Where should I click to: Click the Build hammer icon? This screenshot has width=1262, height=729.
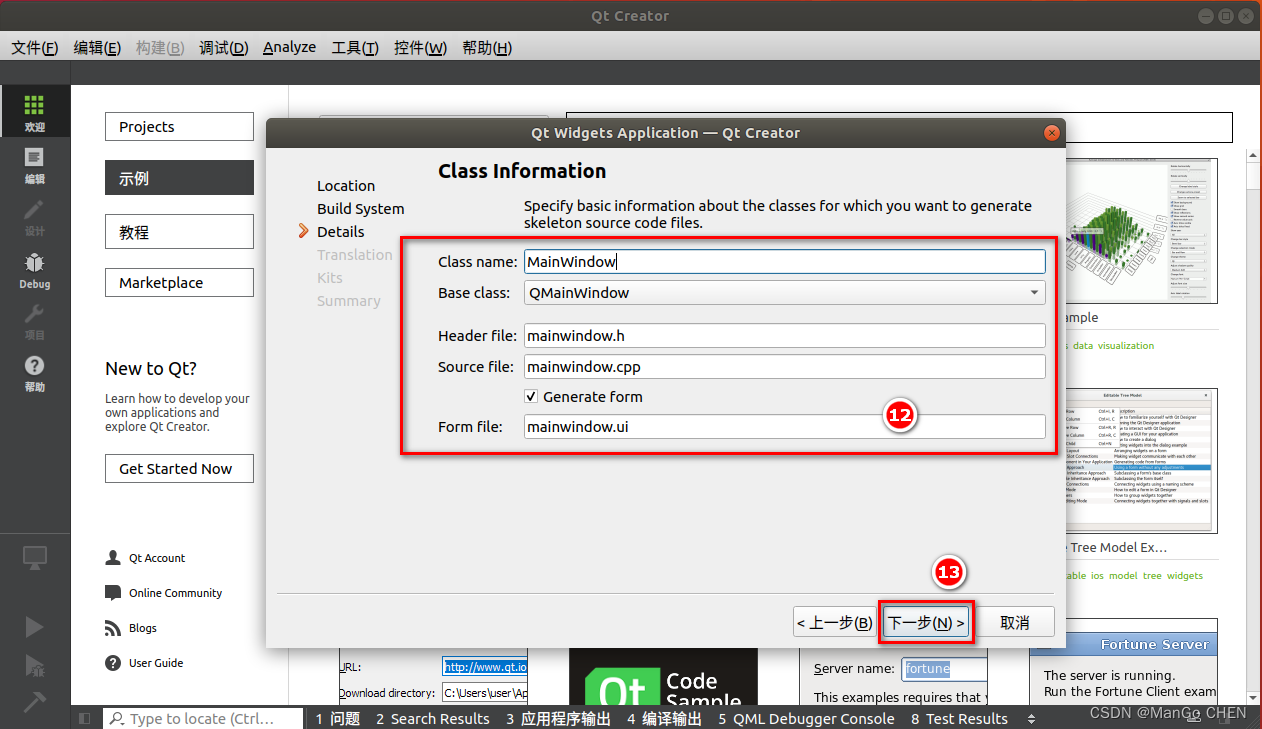(35, 701)
